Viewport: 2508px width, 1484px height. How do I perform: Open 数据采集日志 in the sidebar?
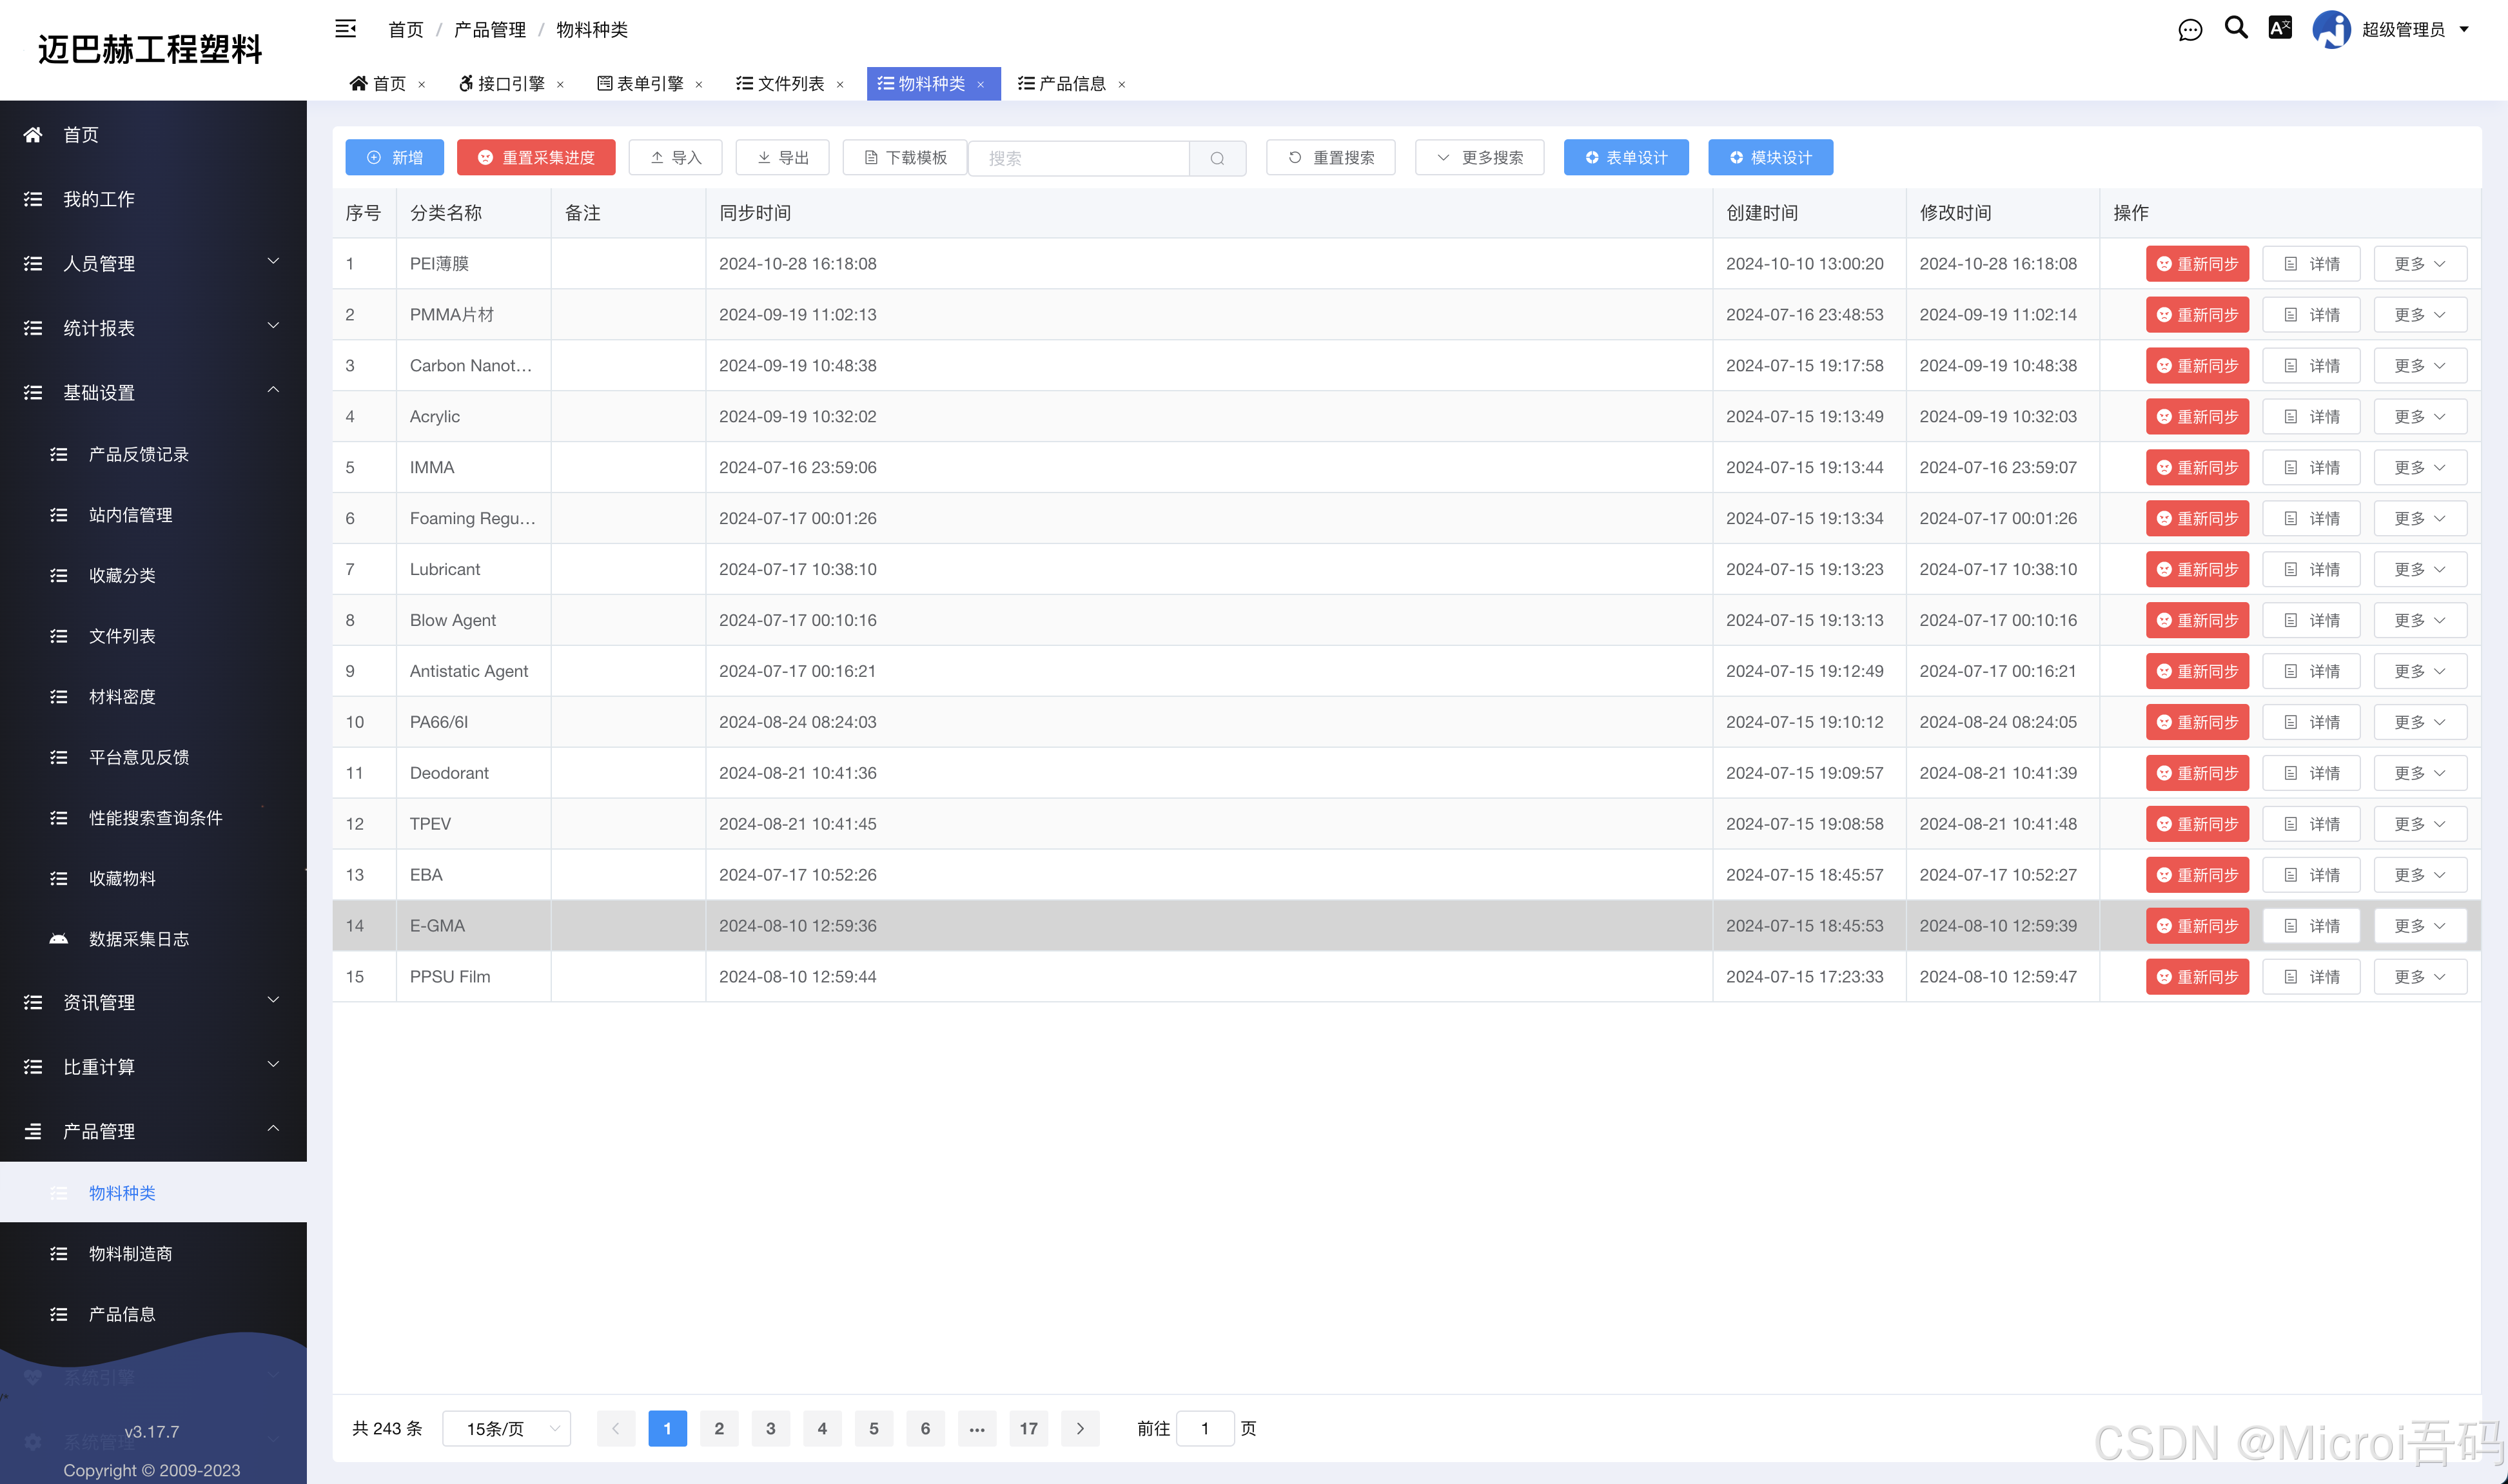pos(138,939)
